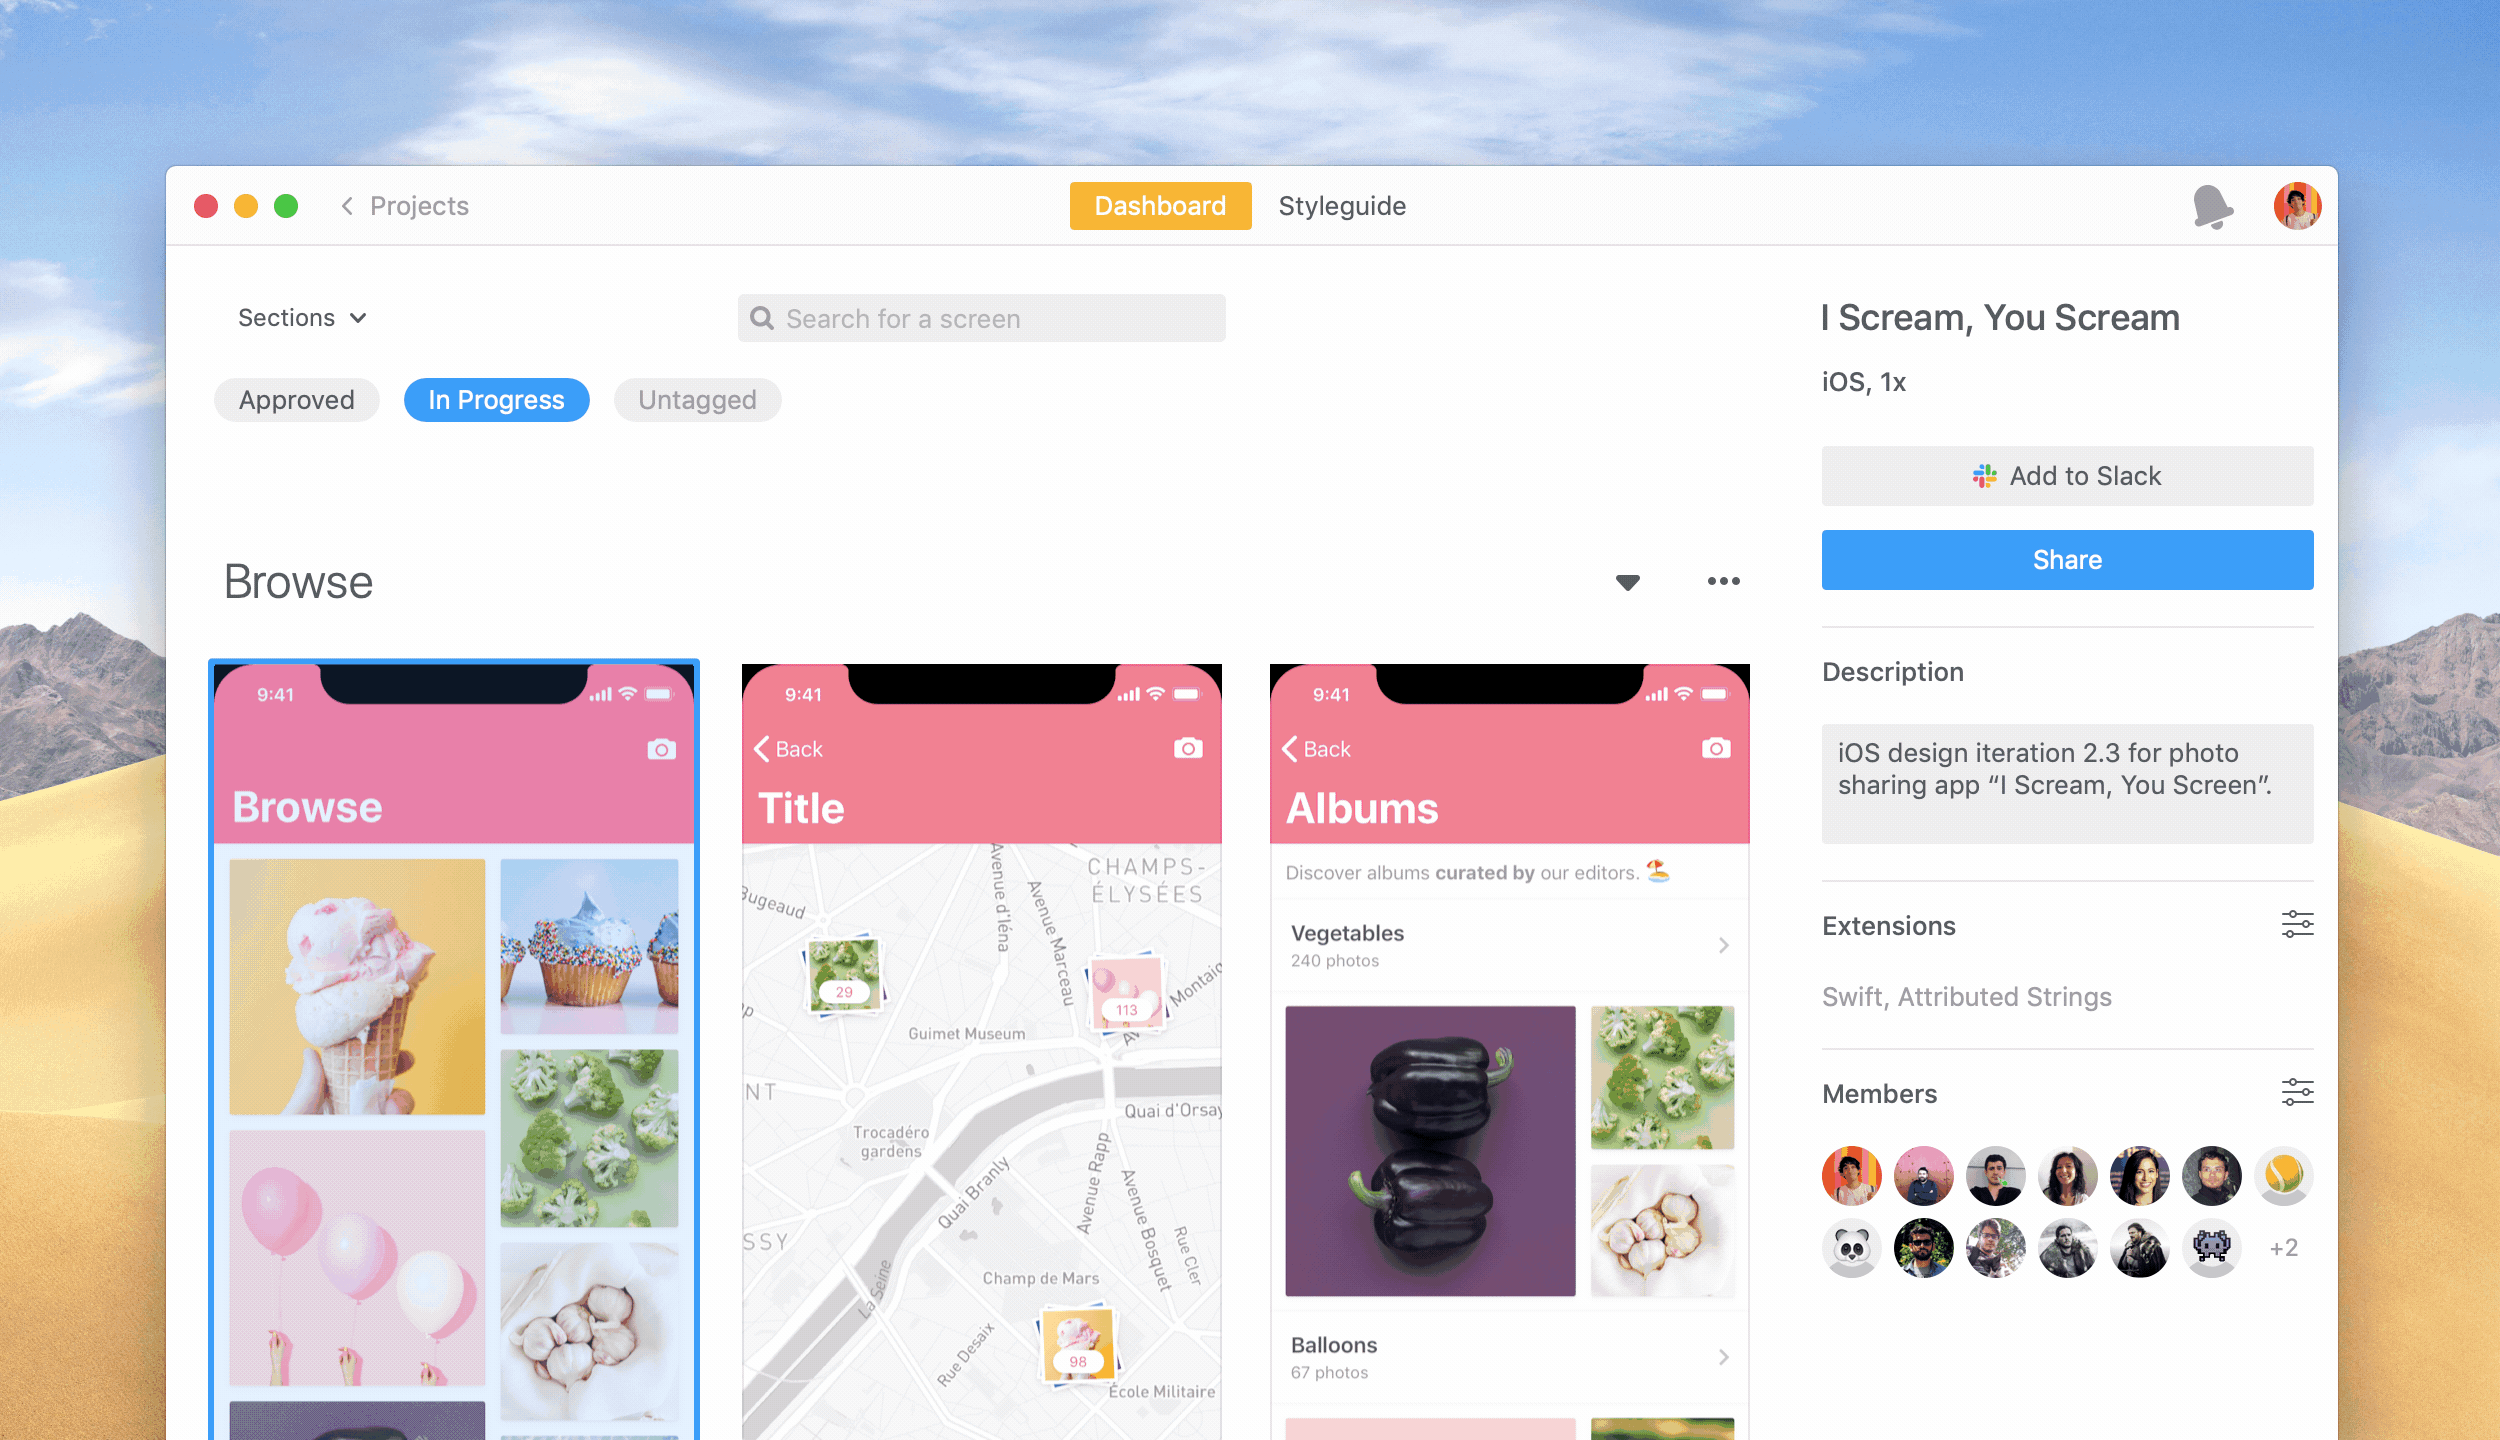Click the filter sliders icon next to Extensions
Viewport: 2500px width, 1440px height.
point(2297,925)
